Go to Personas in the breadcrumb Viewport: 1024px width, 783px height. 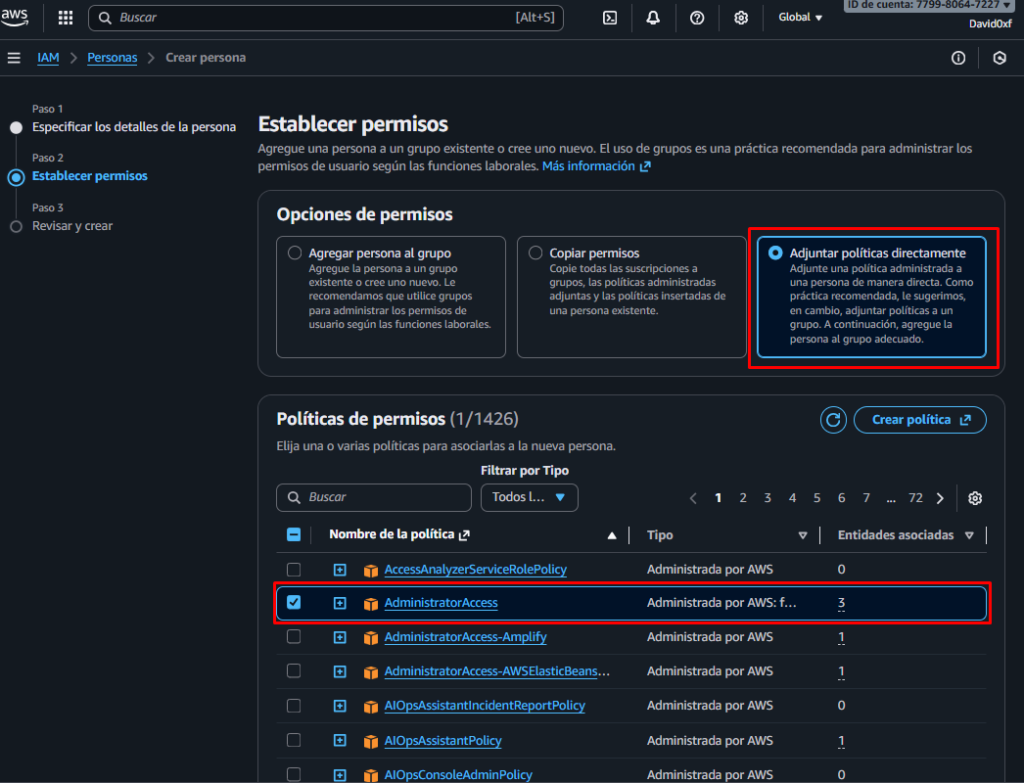[112, 58]
